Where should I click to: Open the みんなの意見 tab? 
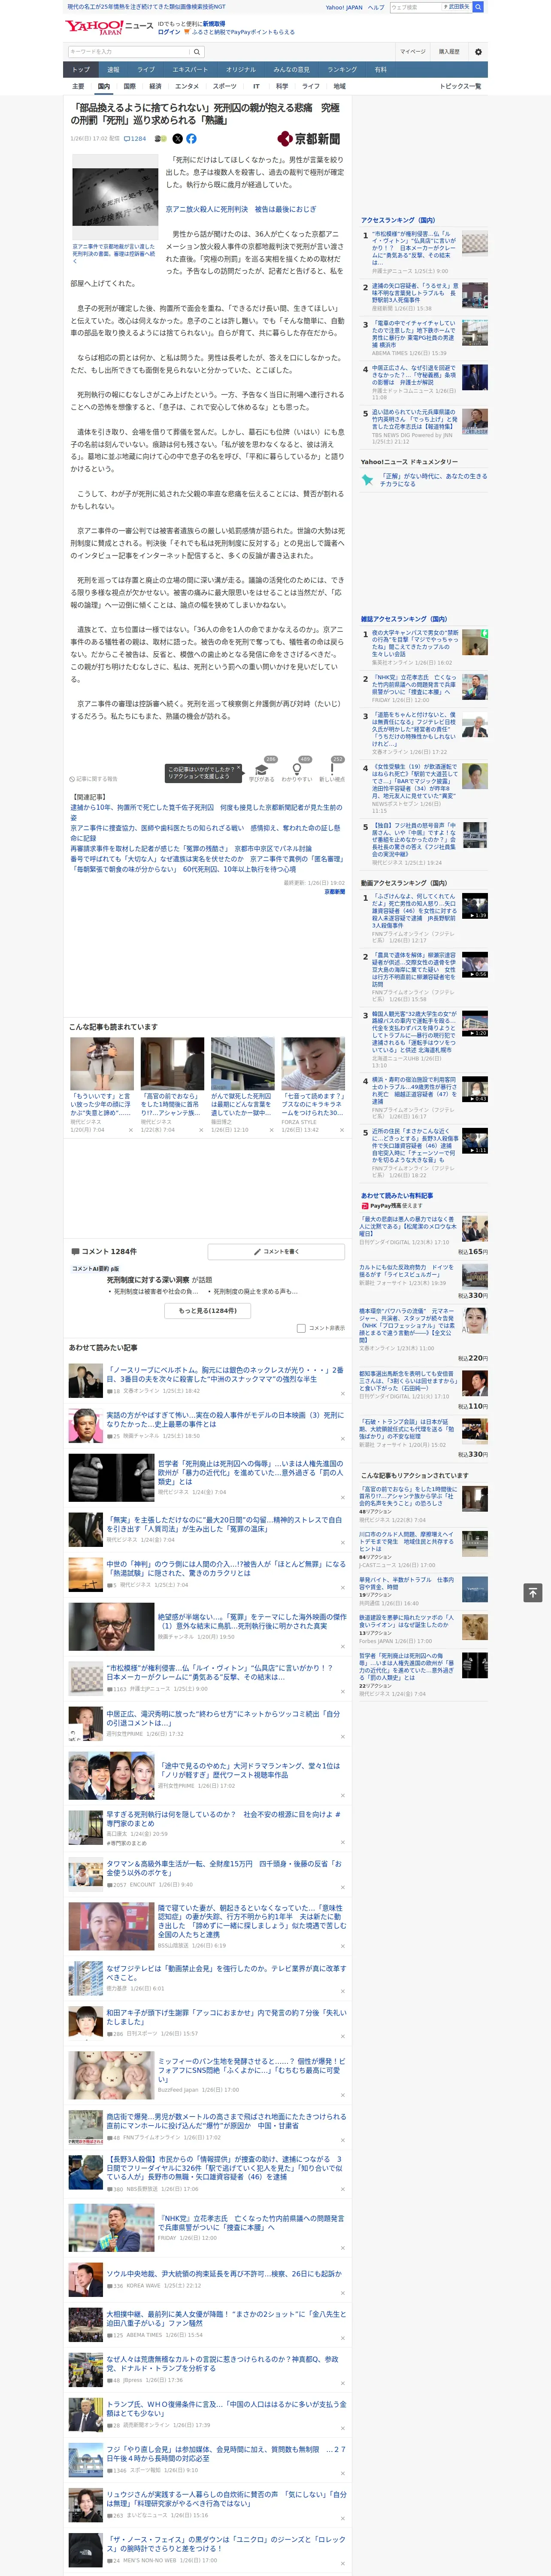tap(291, 70)
